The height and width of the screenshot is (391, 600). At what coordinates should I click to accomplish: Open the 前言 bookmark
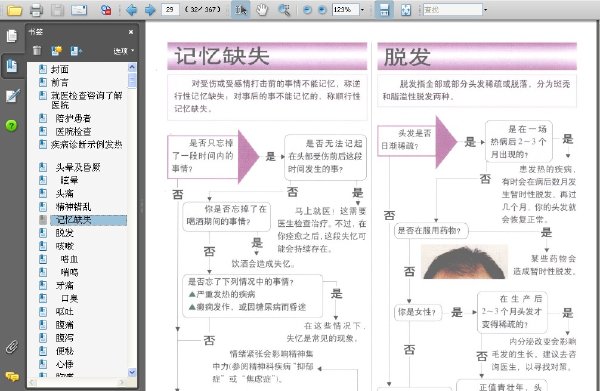(x=60, y=82)
